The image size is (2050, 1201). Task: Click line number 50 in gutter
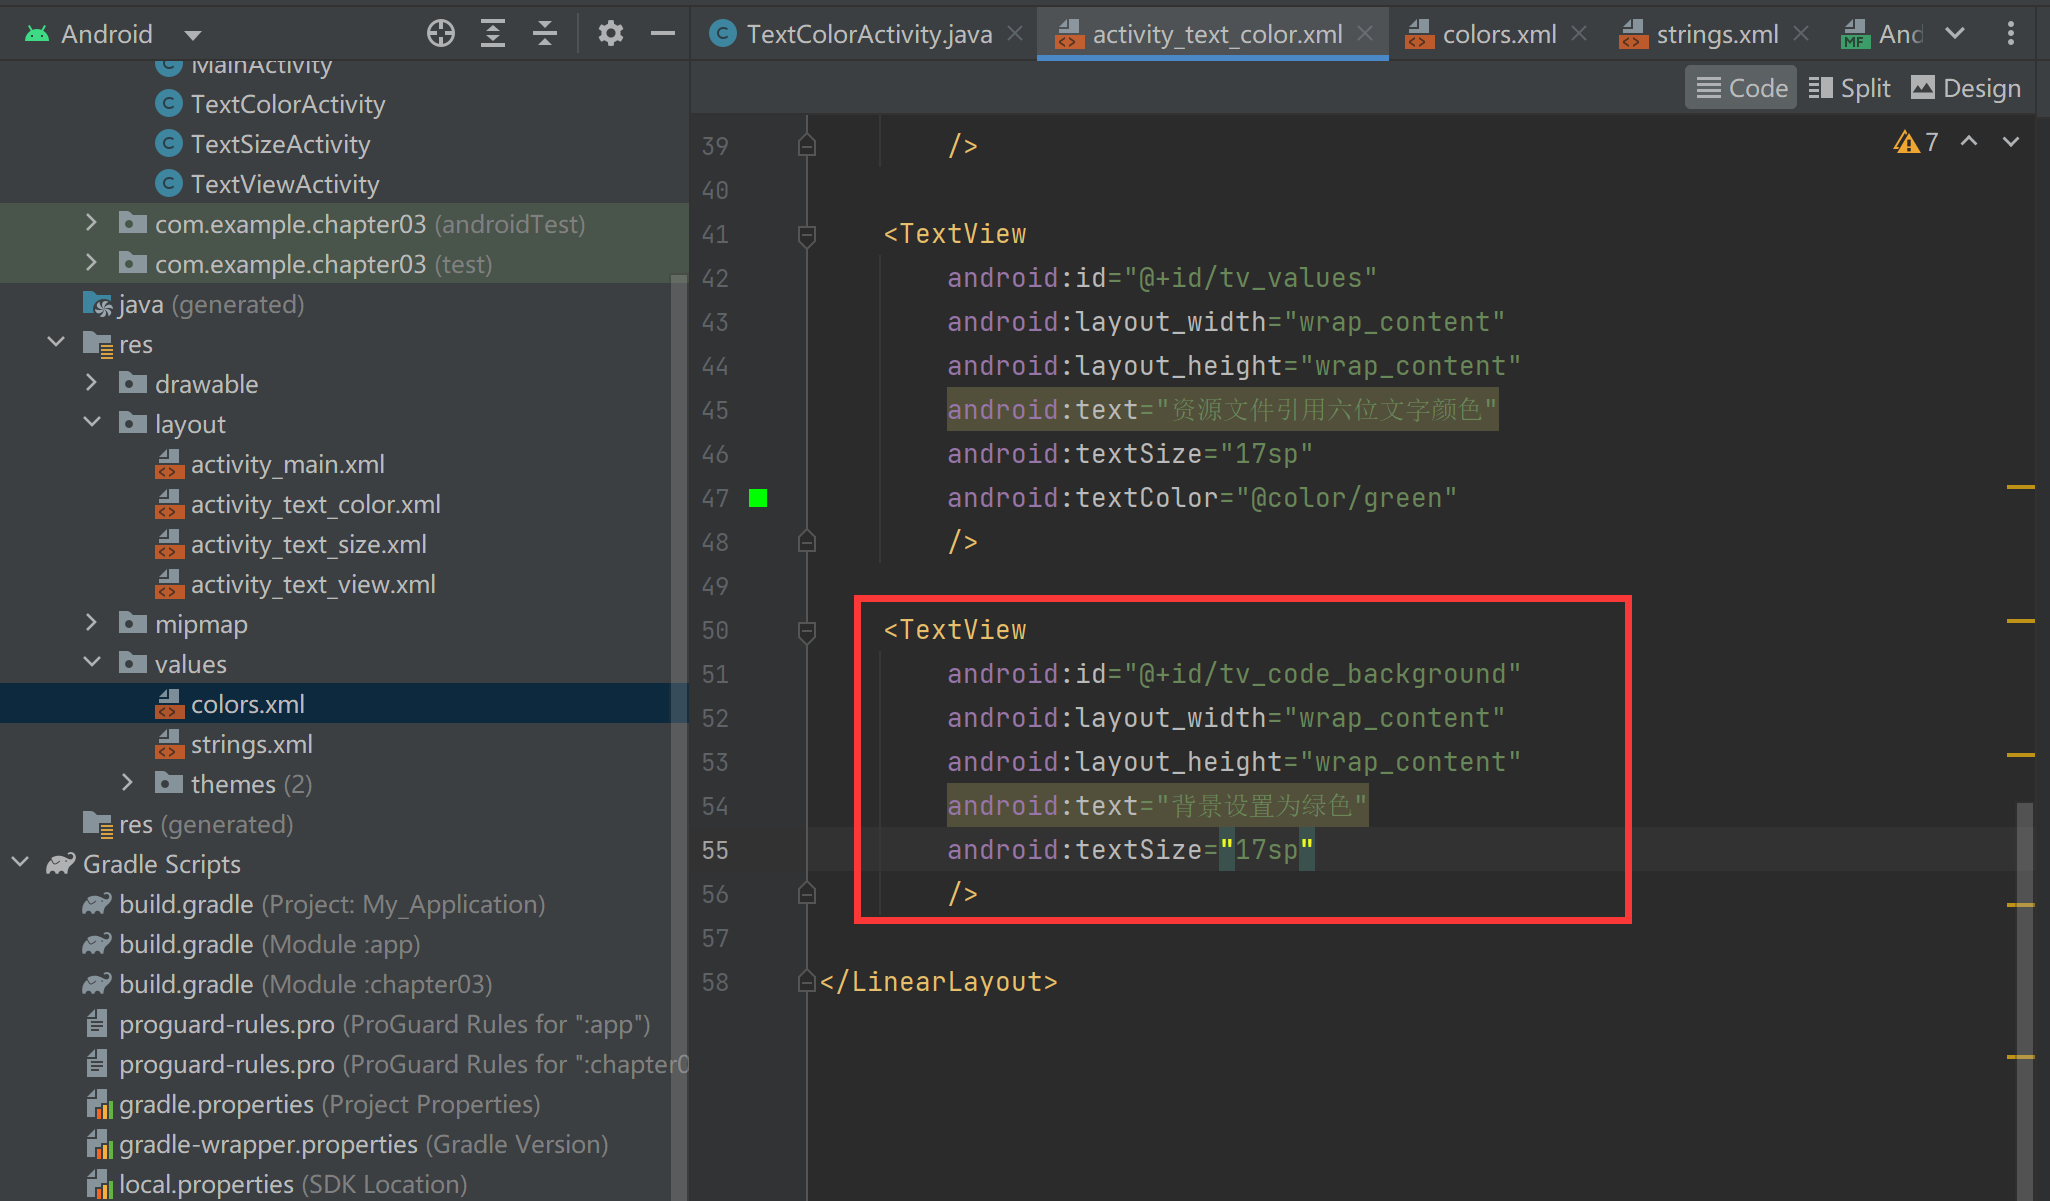coord(715,630)
